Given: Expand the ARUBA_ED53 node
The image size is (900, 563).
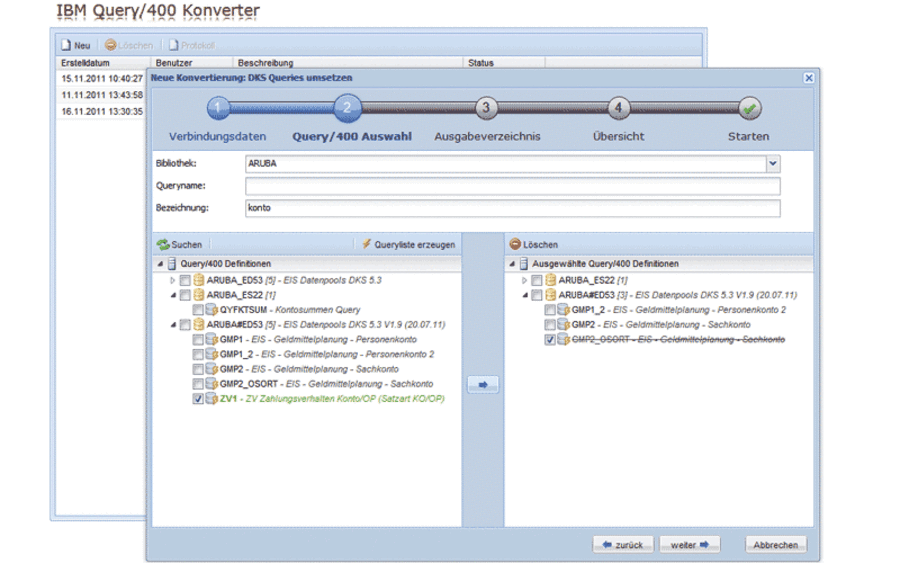Looking at the screenshot, I should pos(172,281).
